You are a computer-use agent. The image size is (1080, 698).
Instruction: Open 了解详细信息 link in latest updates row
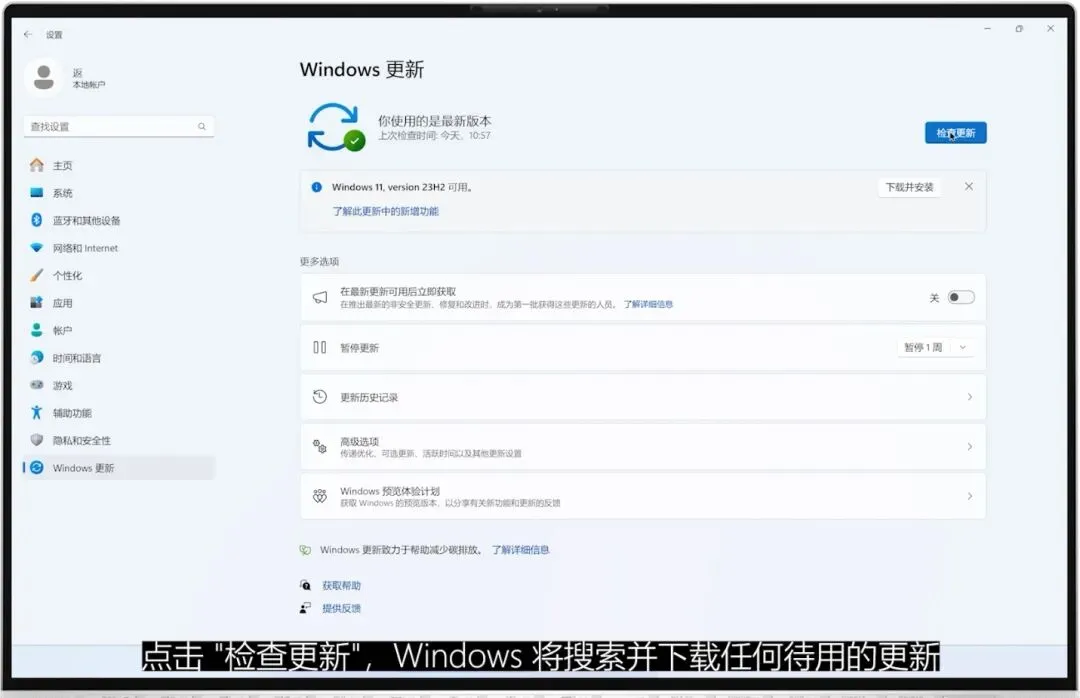648,304
